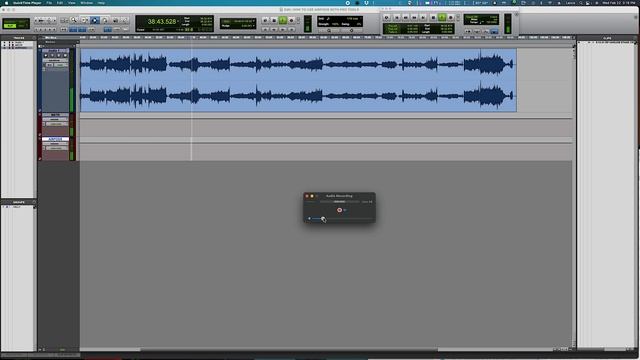This screenshot has width=640, height=360.
Task: Click the Stop button in the floating Transport window
Action: pos(433,18)
